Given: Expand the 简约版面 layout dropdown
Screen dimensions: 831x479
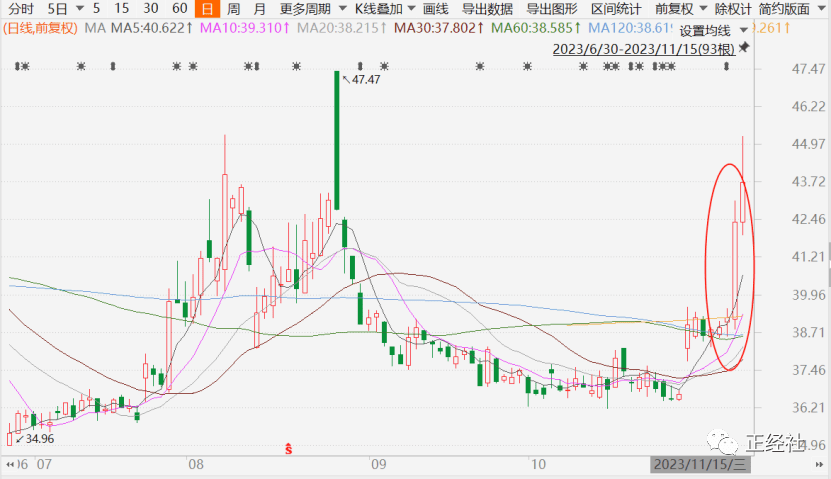Looking at the screenshot, I should tap(797, 9).
